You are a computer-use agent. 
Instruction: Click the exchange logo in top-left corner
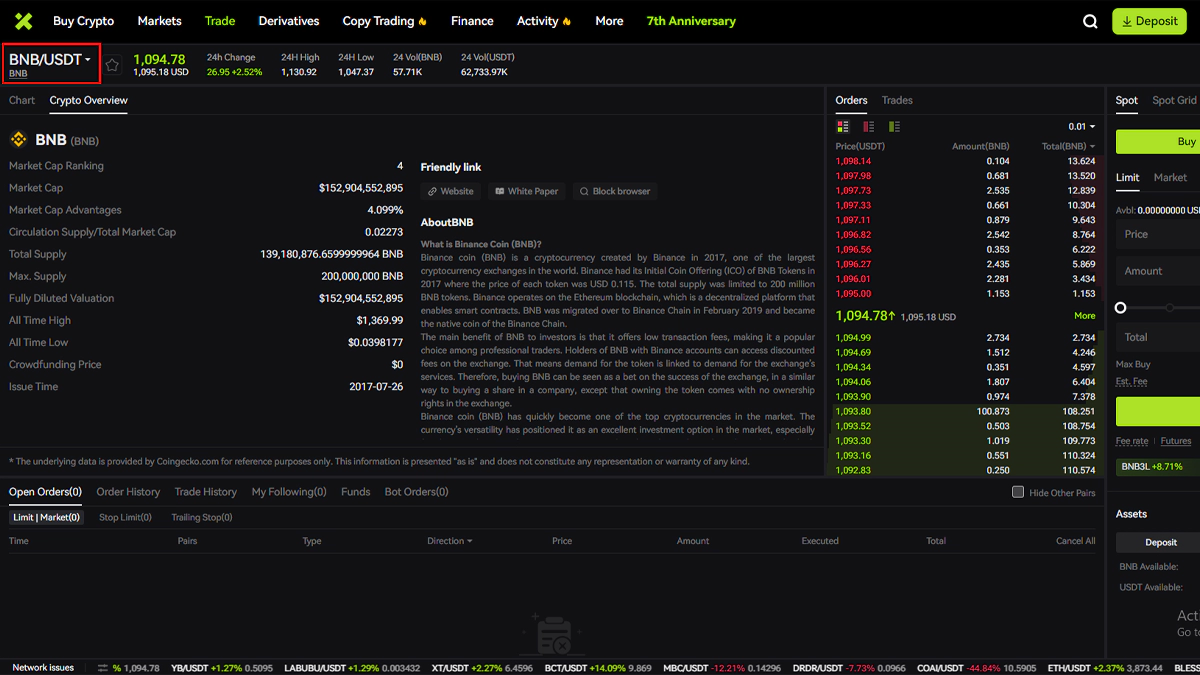point(23,21)
